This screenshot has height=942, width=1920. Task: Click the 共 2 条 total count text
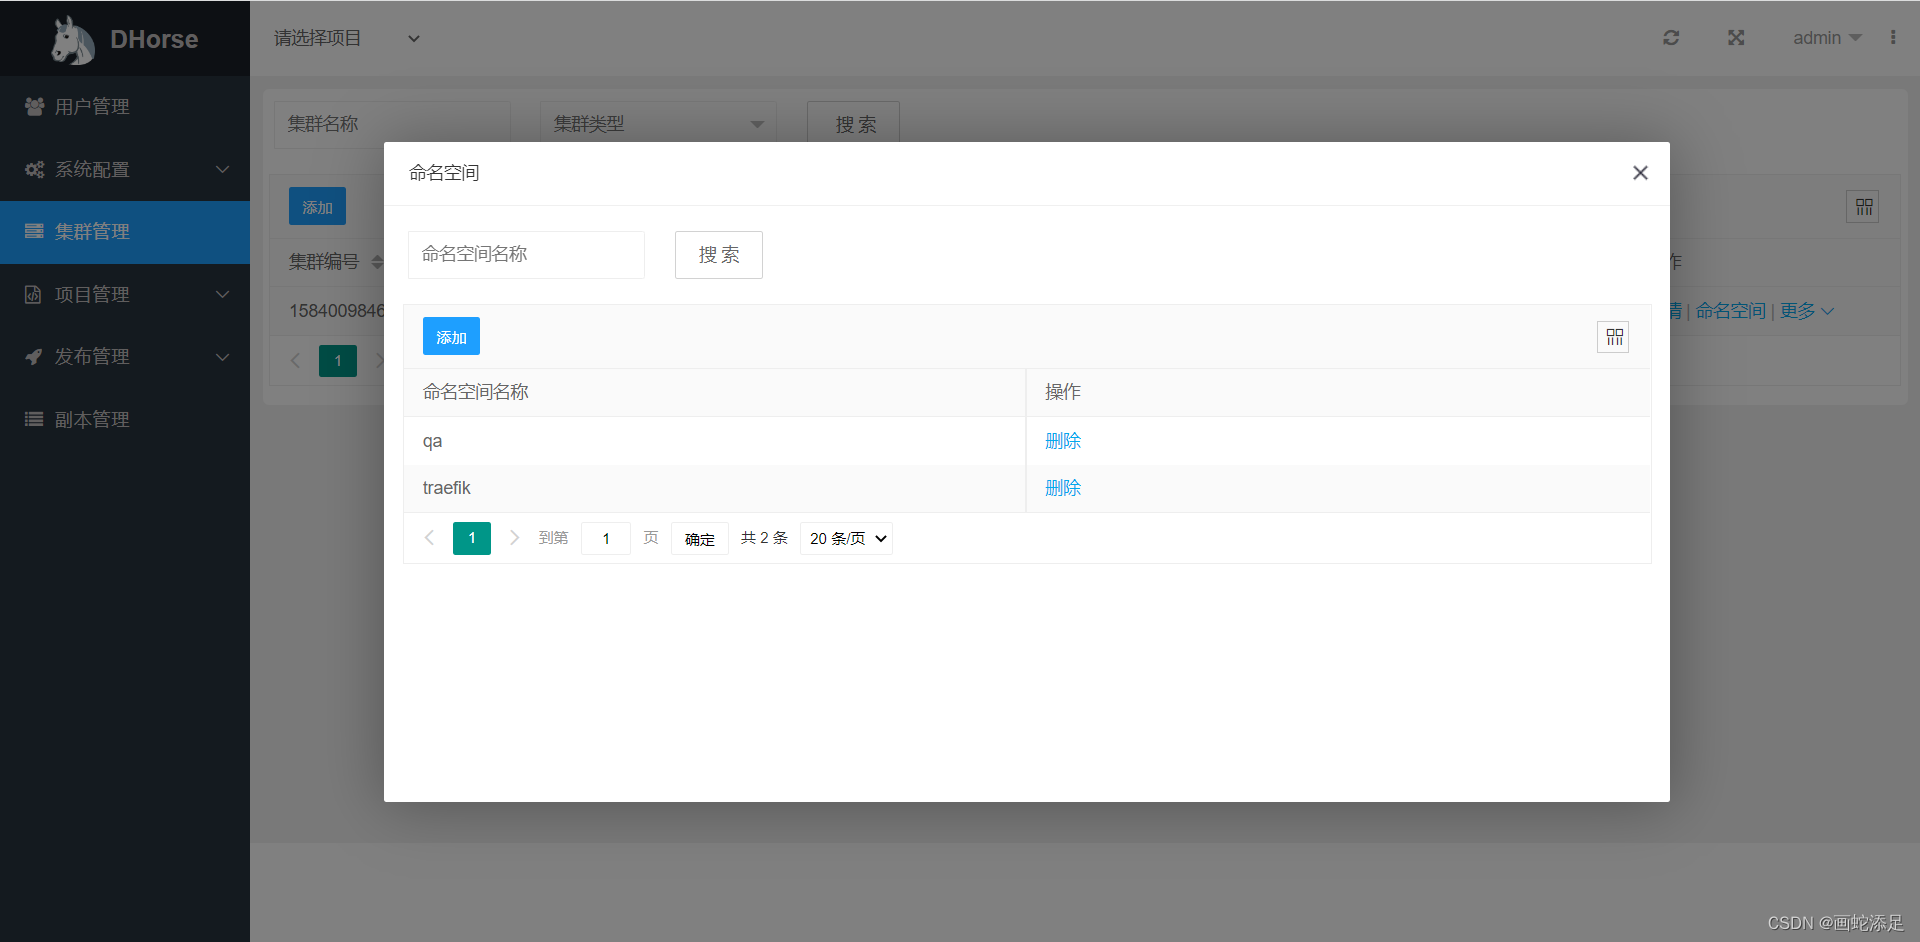click(x=764, y=538)
